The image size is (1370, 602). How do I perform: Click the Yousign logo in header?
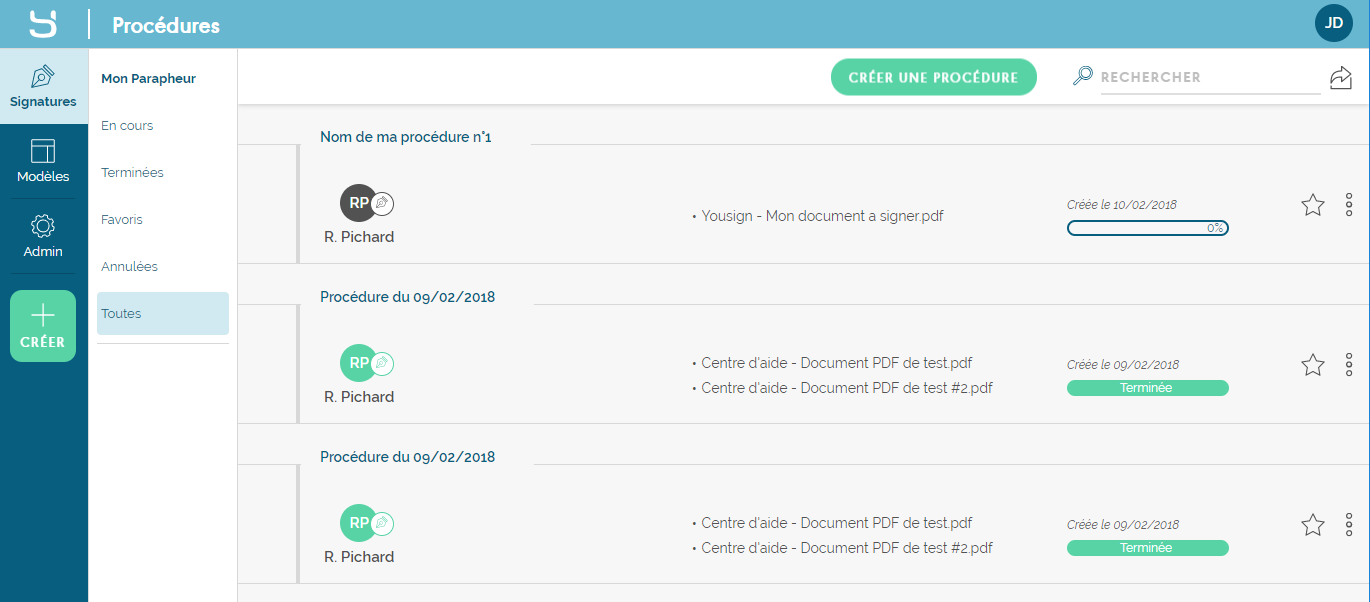coord(43,24)
